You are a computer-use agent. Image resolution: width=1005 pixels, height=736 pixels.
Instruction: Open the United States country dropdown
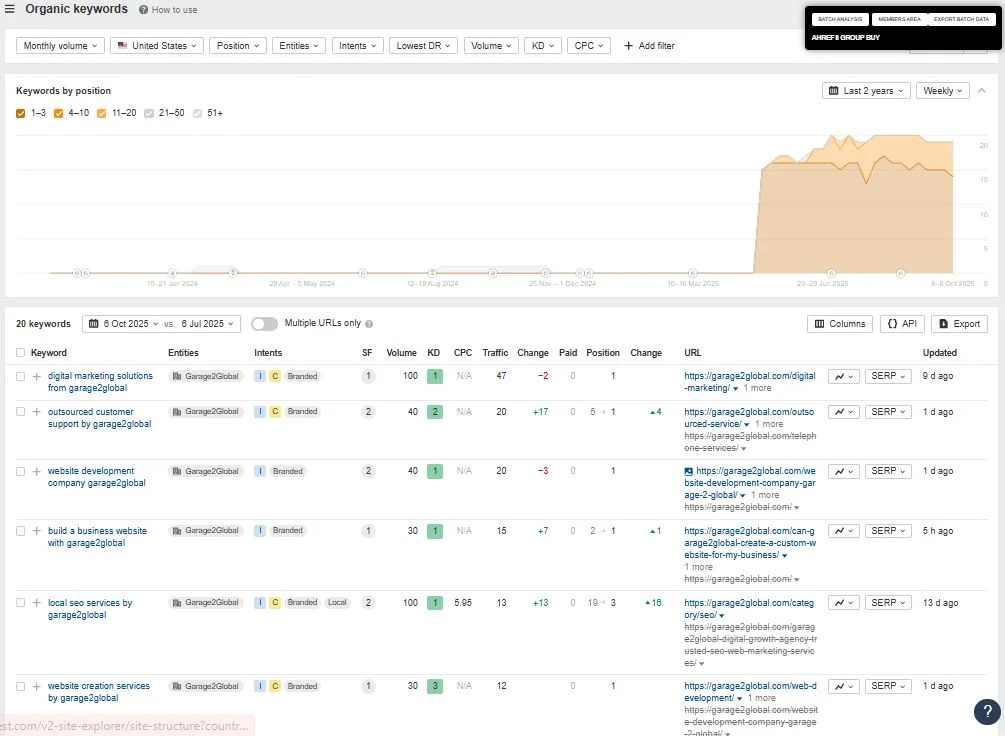point(157,46)
